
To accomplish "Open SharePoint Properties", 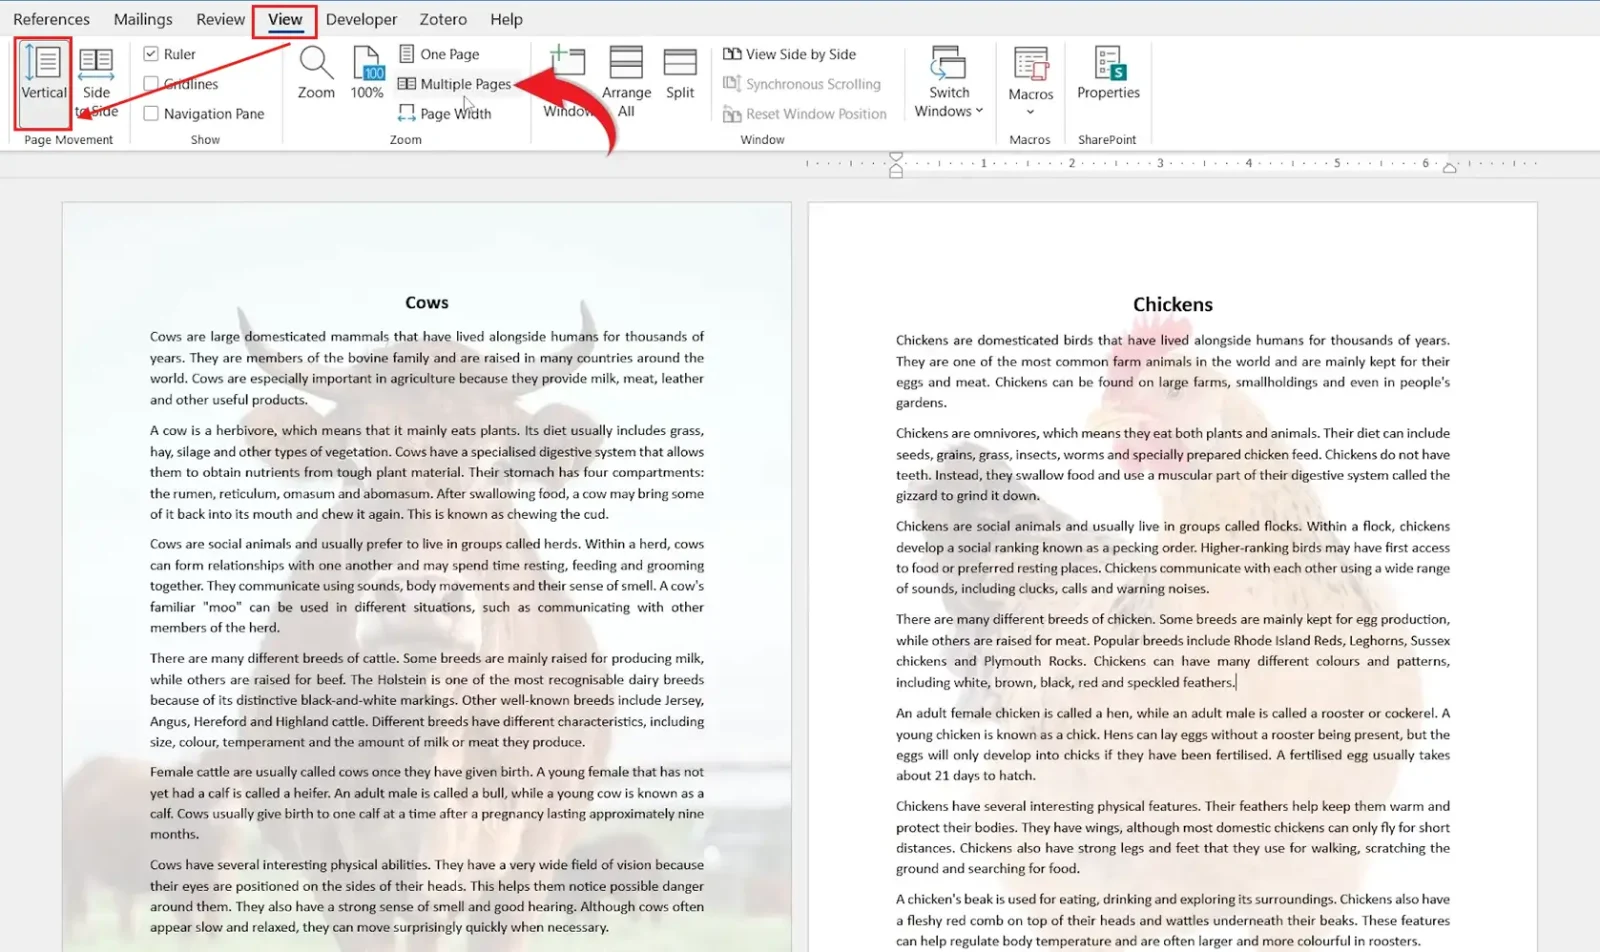I will point(1108,73).
